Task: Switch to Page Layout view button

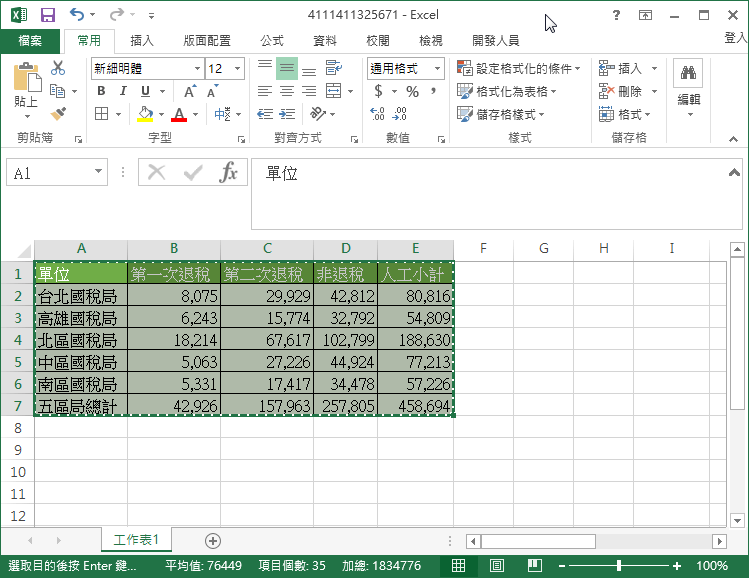Action: [x=496, y=566]
